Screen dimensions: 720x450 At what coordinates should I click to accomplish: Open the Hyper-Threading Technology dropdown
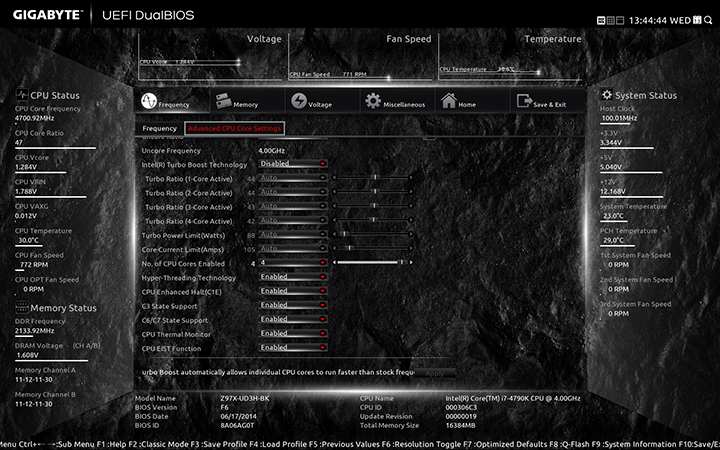(x=293, y=277)
